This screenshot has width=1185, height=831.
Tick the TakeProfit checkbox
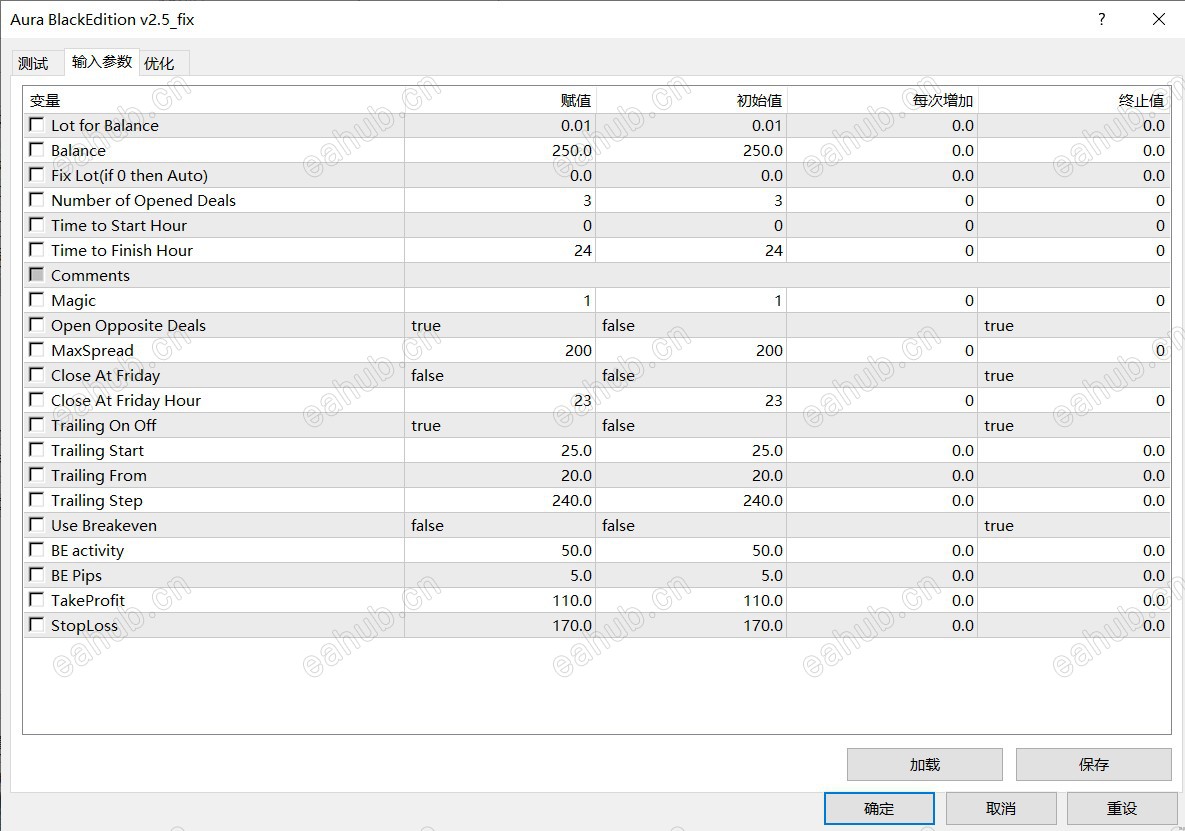[36, 600]
